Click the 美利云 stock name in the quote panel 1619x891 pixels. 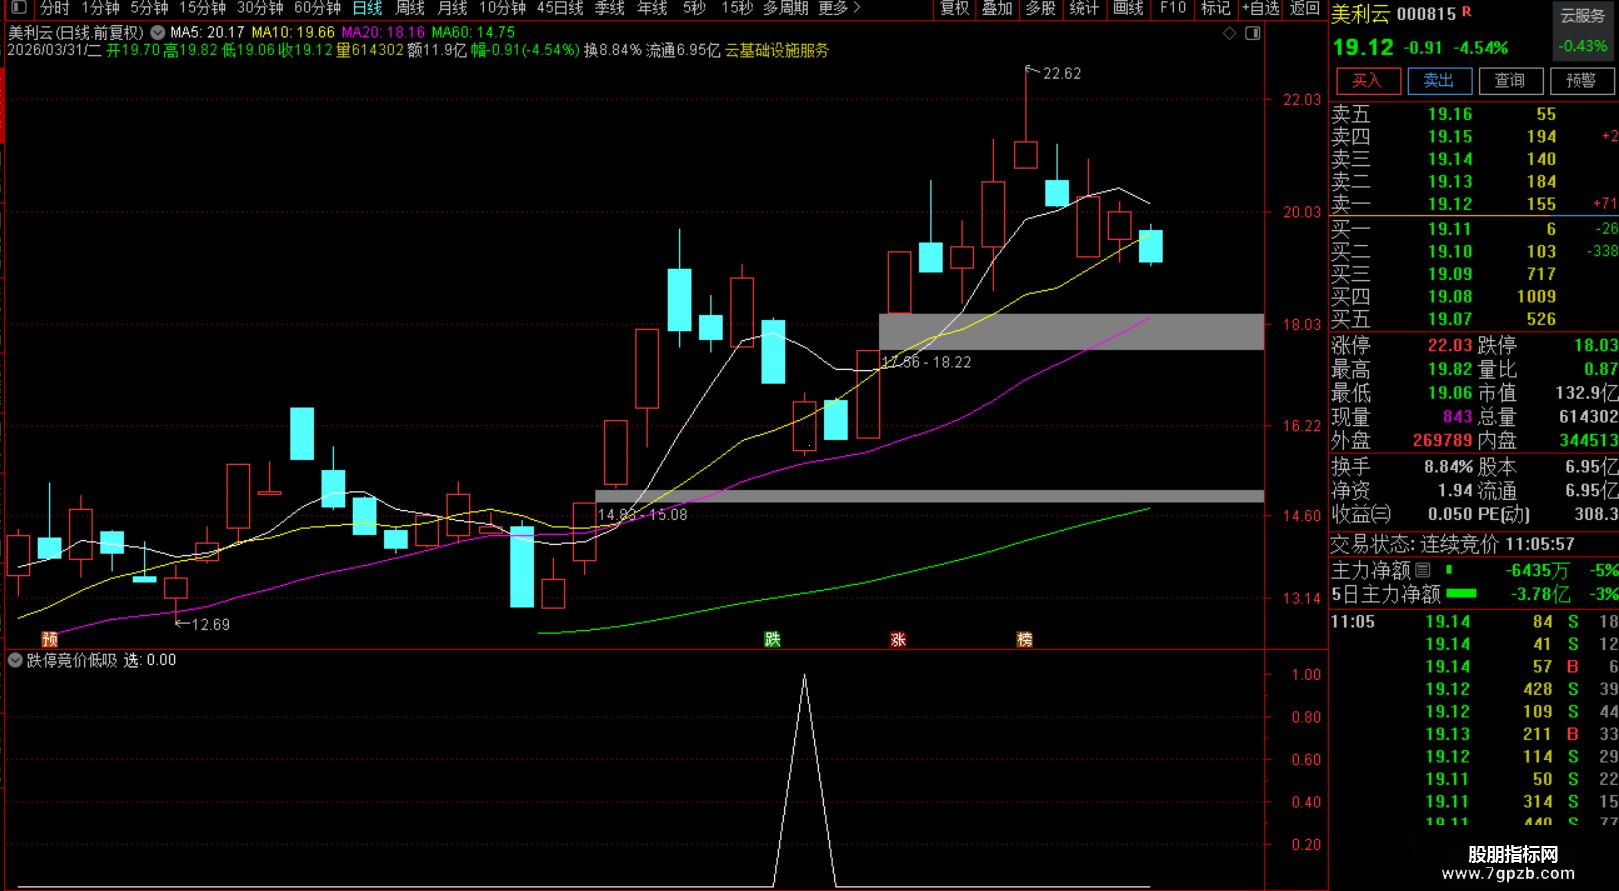coord(1360,14)
